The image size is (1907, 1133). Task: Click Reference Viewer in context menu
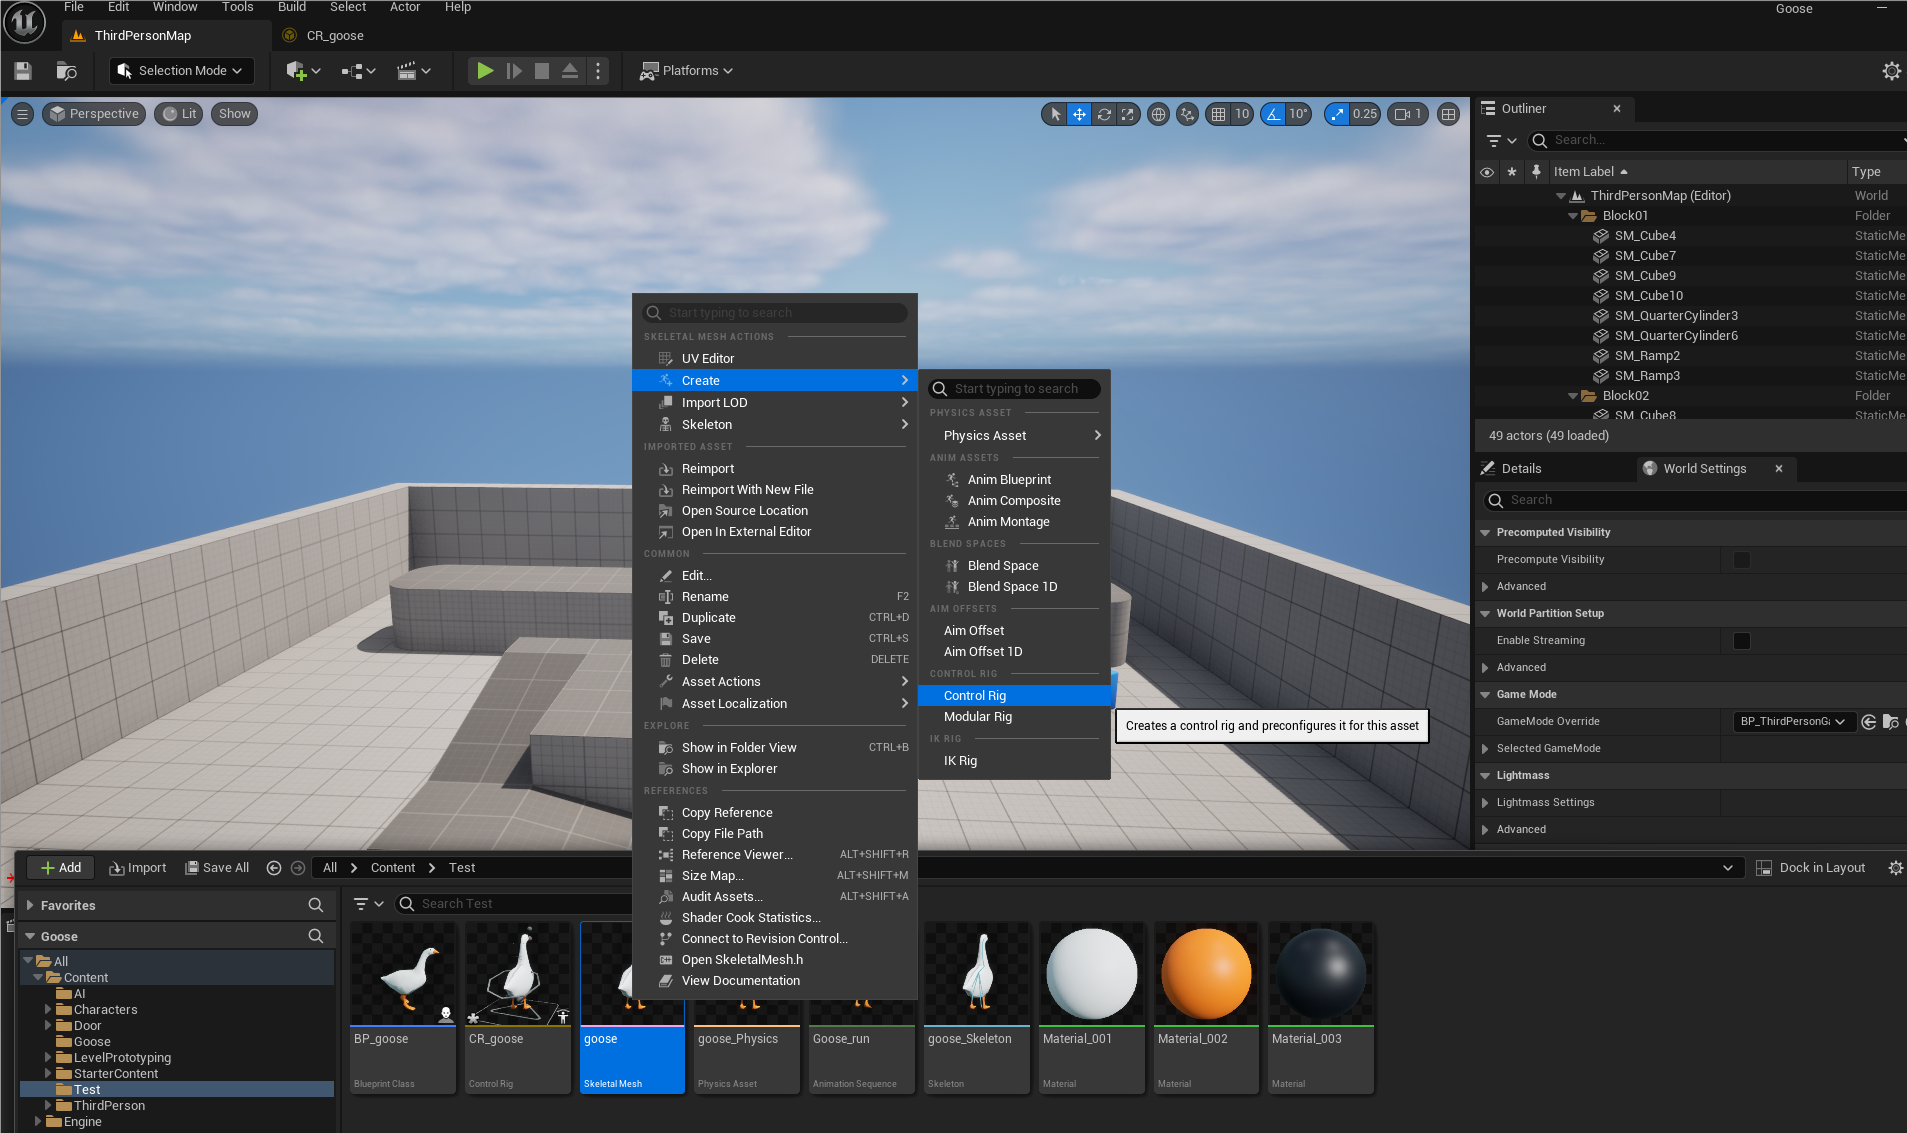(x=775, y=855)
